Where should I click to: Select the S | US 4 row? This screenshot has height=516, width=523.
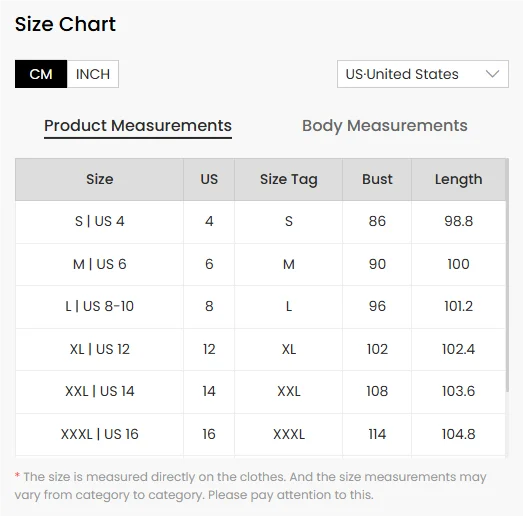(x=260, y=222)
